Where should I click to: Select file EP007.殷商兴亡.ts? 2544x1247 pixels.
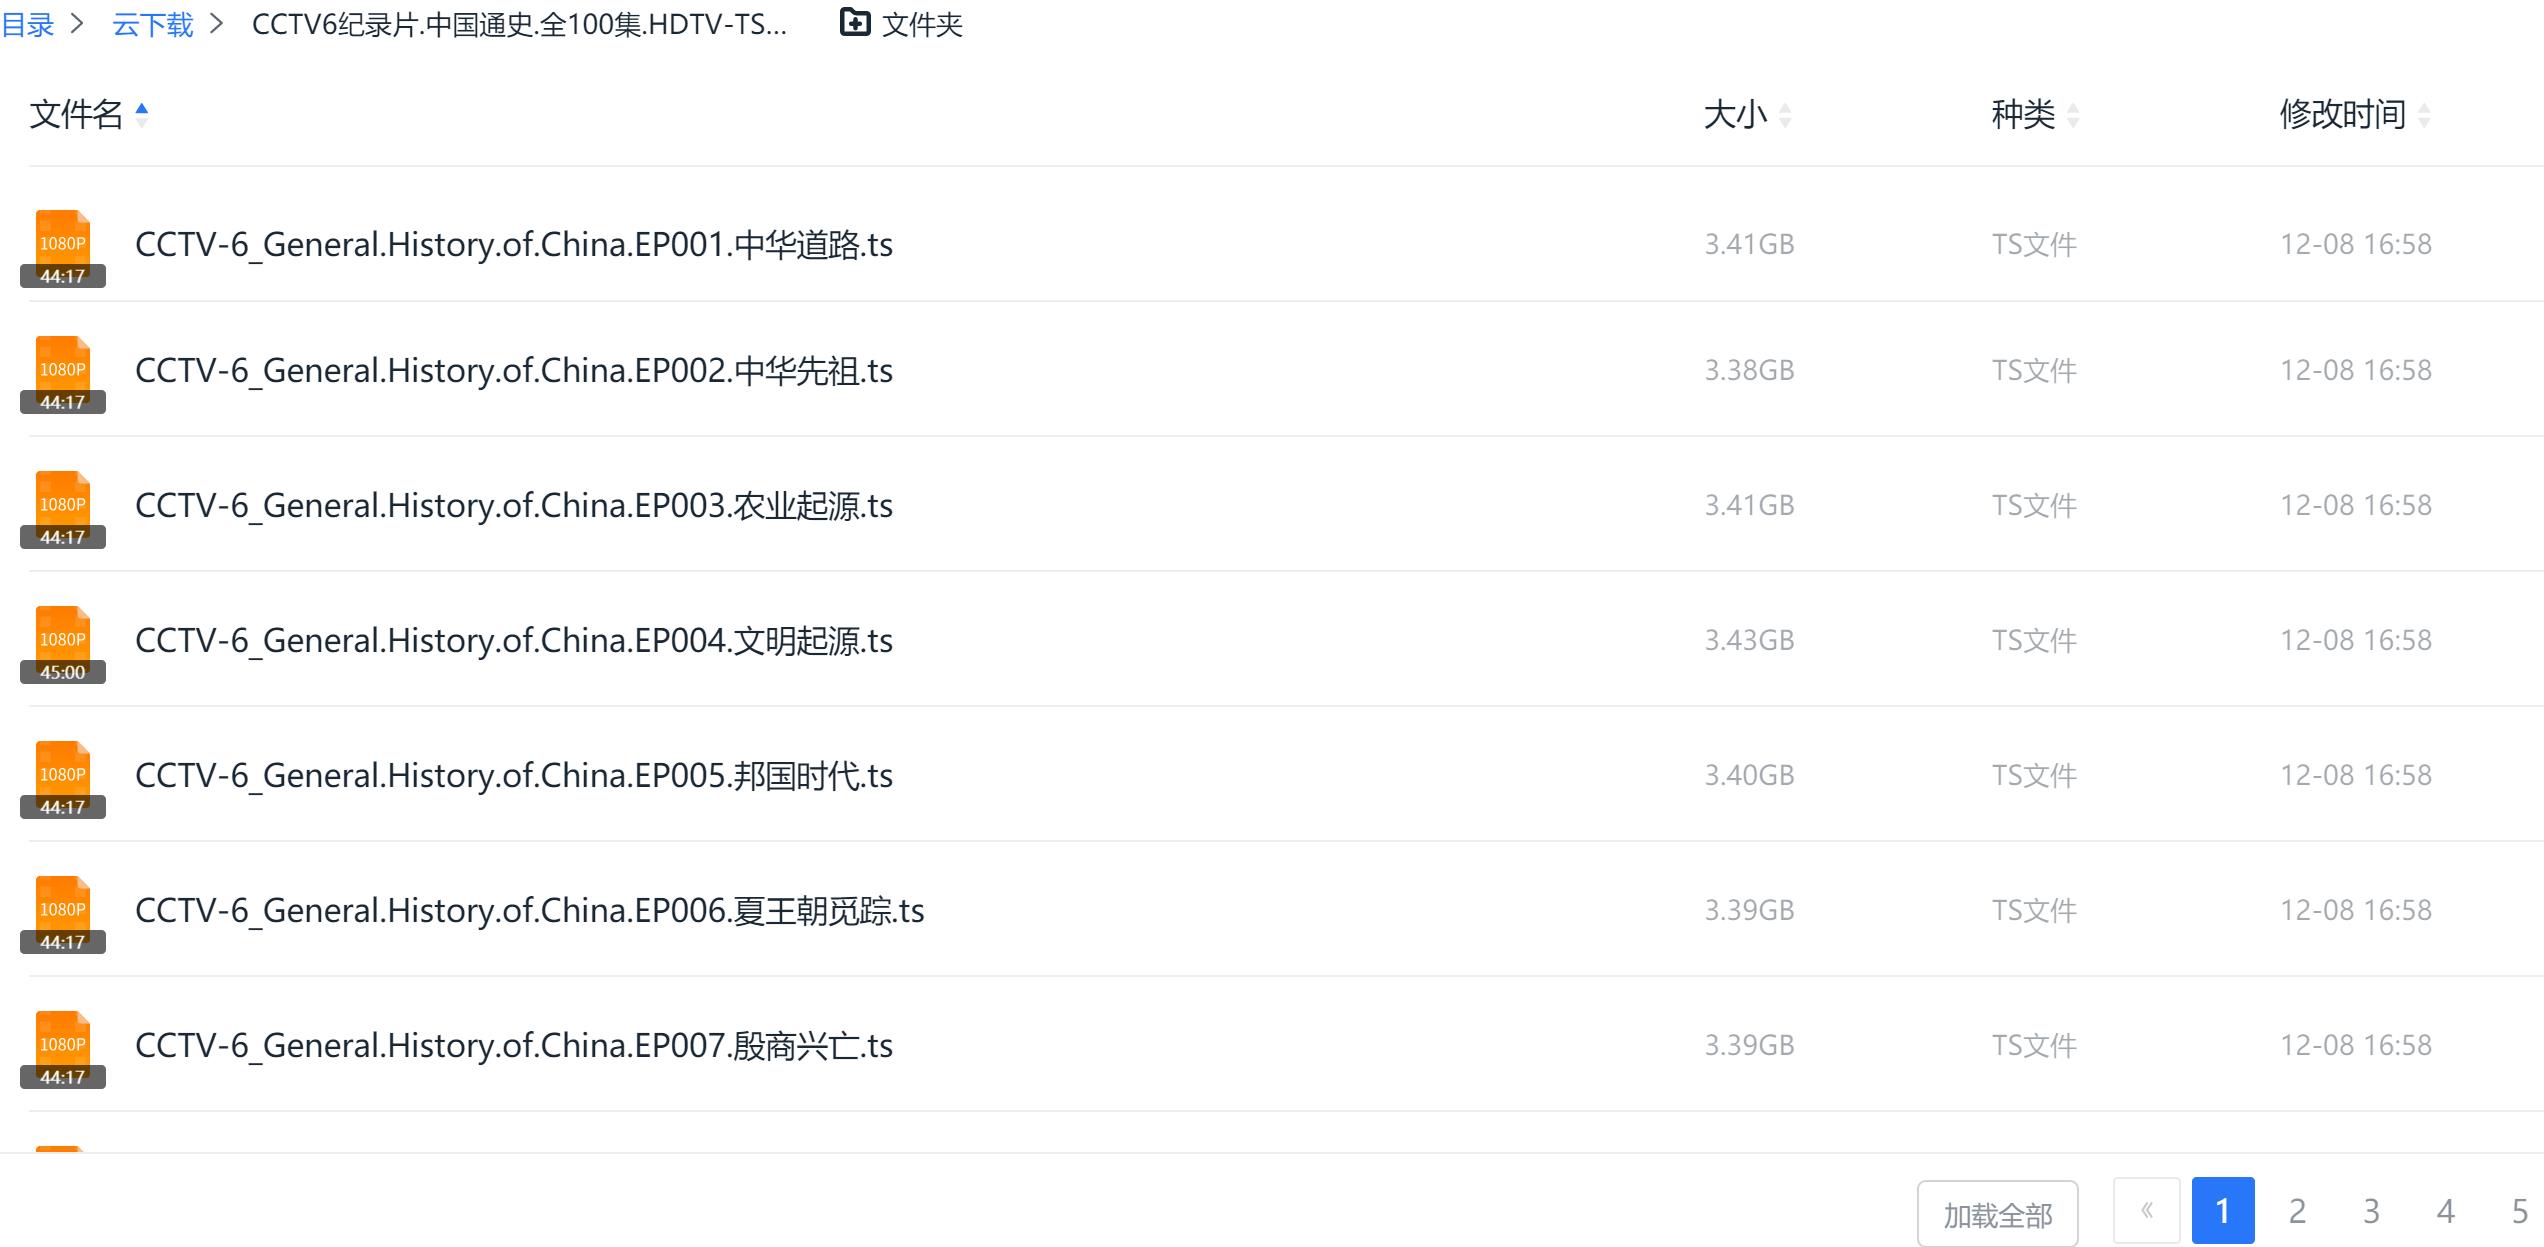click(x=514, y=1046)
